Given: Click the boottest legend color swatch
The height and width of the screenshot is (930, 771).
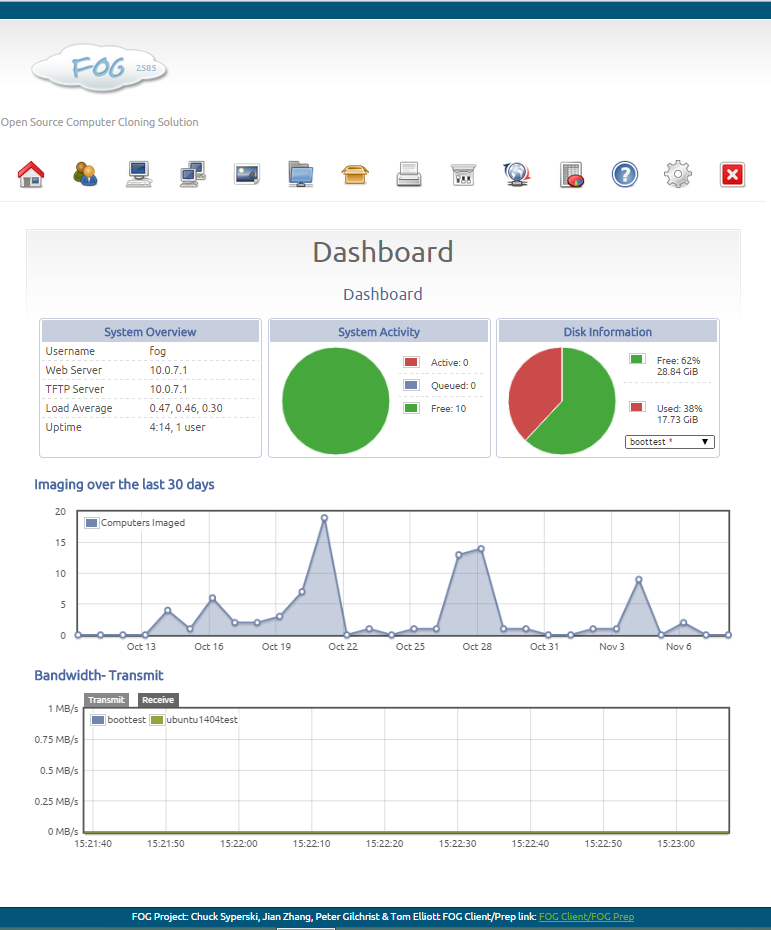Looking at the screenshot, I should (98, 720).
